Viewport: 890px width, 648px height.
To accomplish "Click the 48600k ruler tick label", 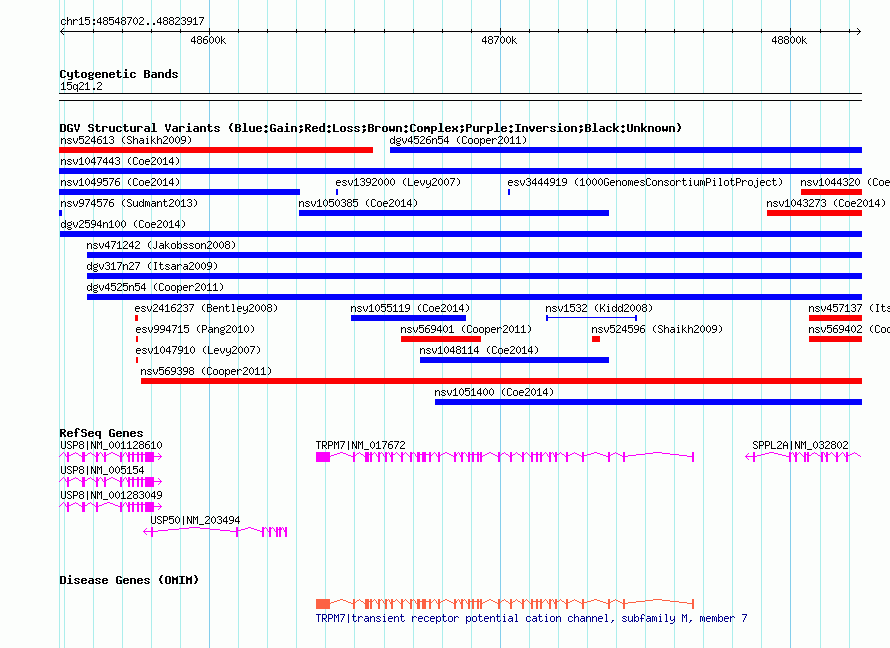I will 208,40.
